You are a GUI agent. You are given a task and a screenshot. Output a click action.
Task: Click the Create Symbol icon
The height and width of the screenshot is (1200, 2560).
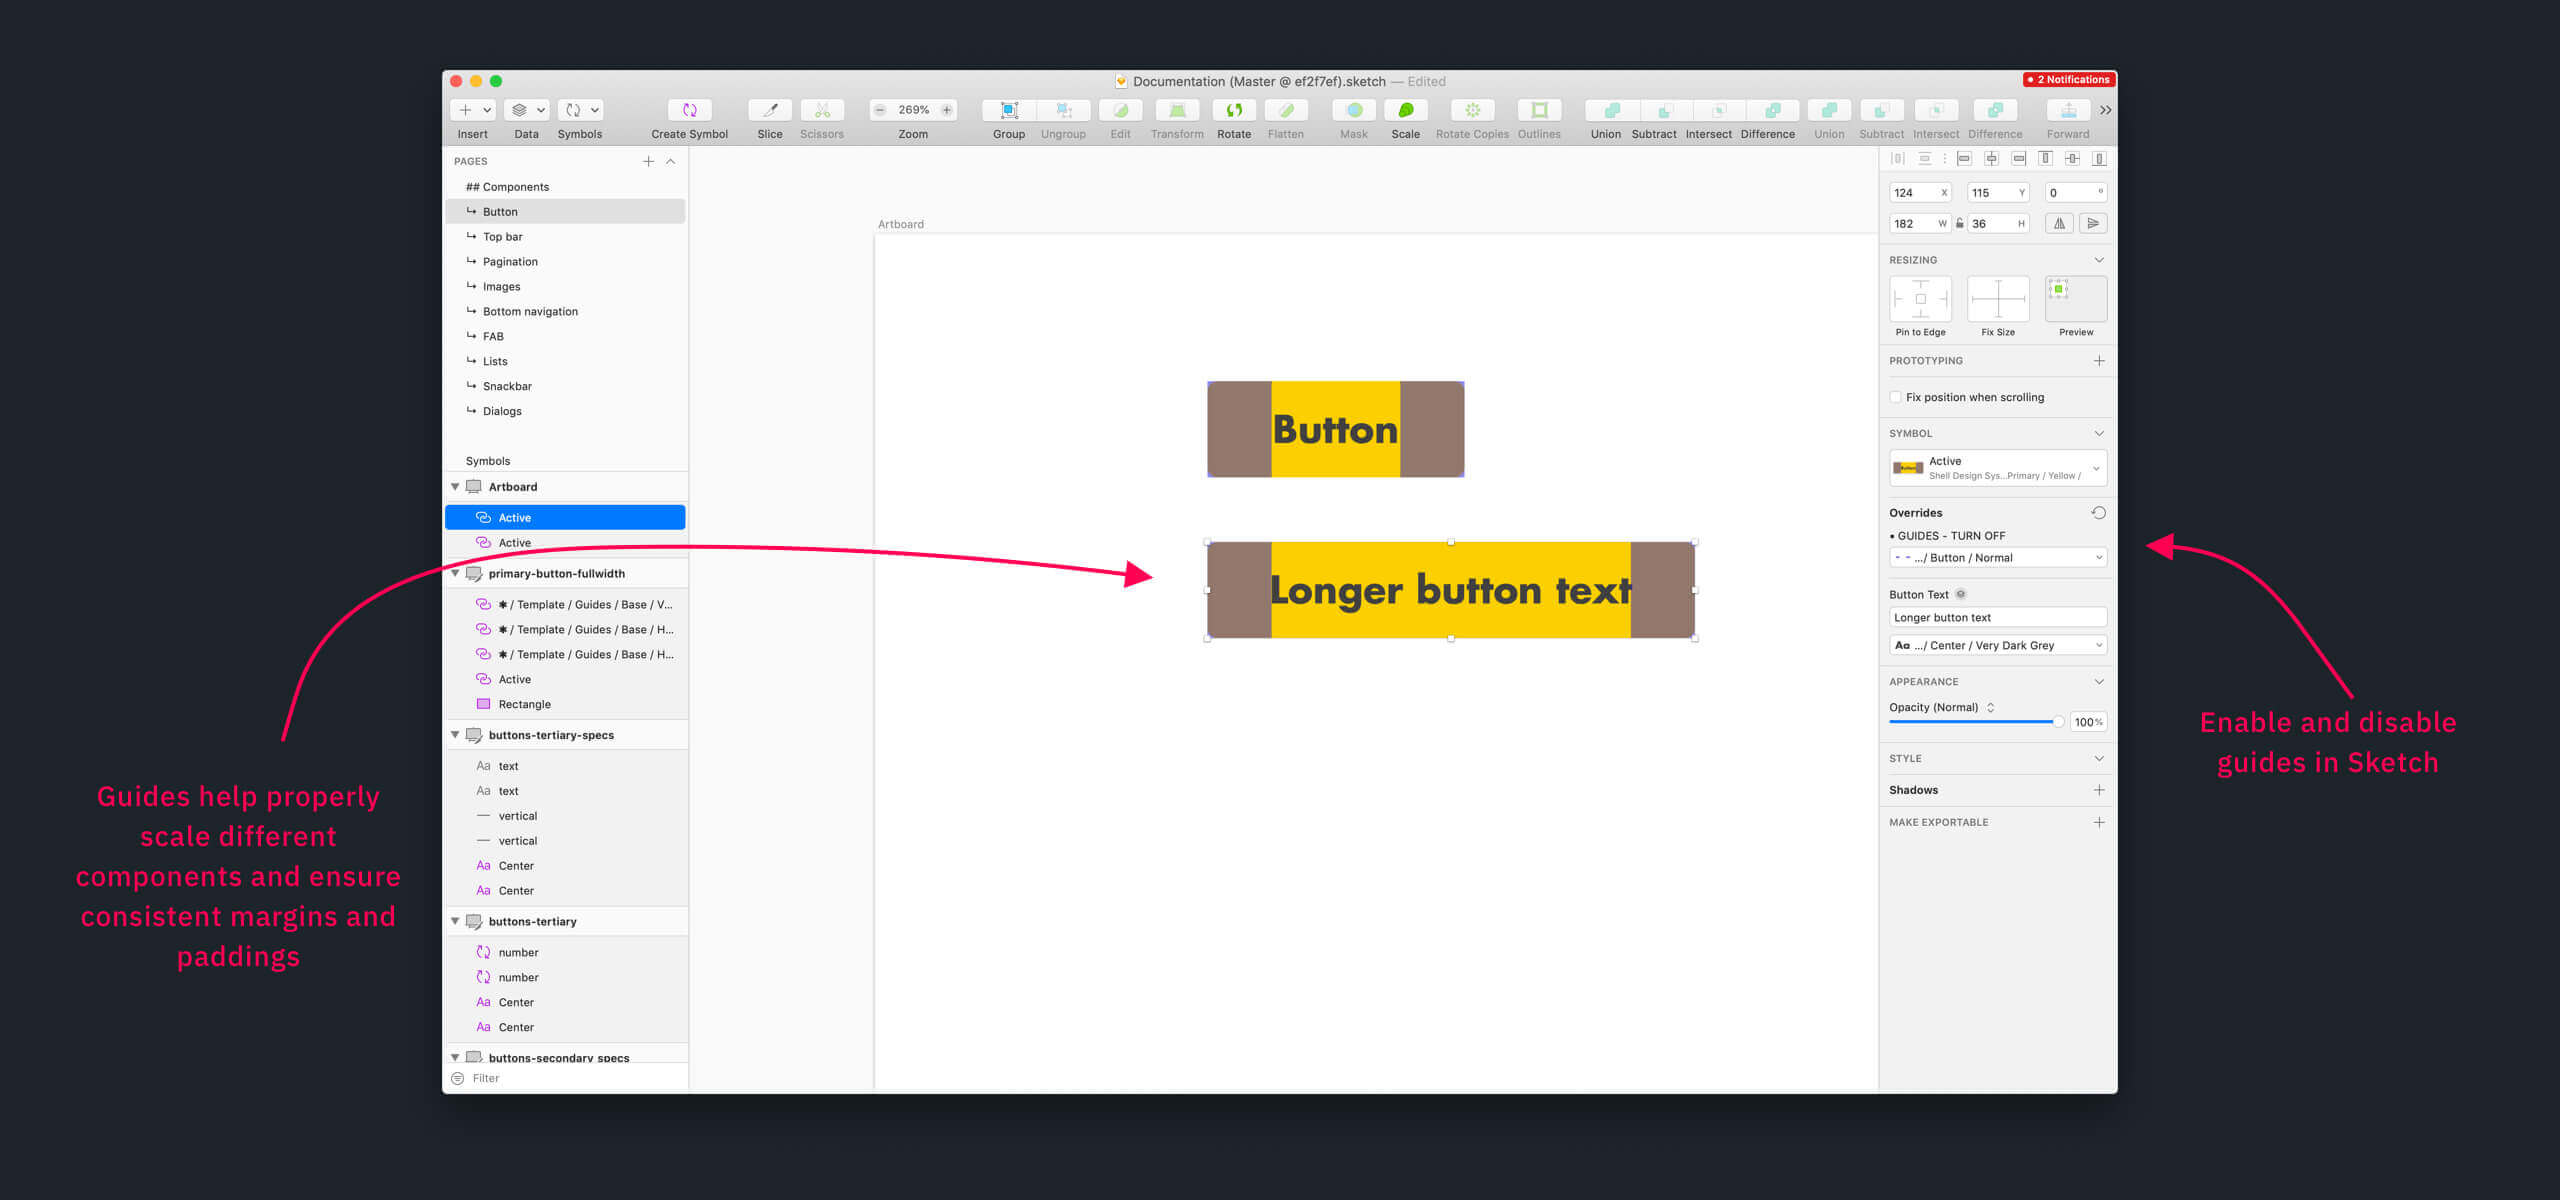coord(688,110)
